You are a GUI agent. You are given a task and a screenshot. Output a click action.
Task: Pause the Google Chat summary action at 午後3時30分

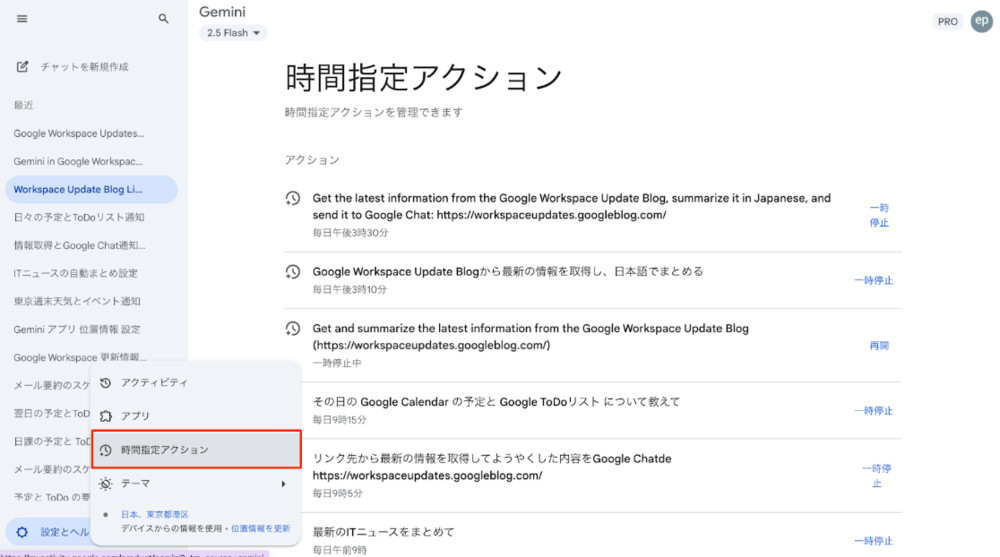[x=879, y=215]
